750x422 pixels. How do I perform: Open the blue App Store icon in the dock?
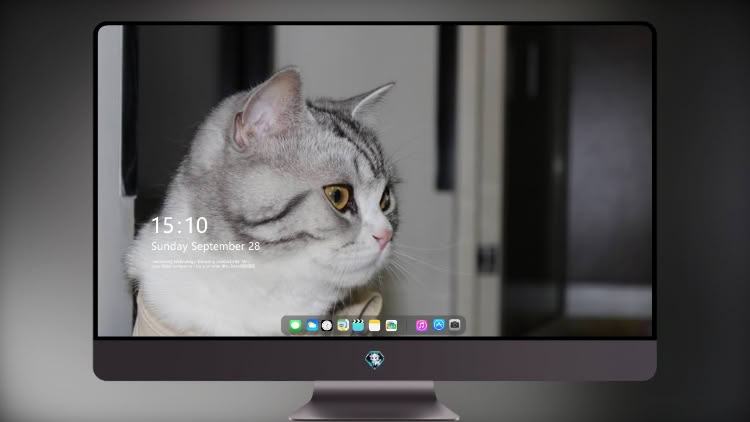(439, 325)
